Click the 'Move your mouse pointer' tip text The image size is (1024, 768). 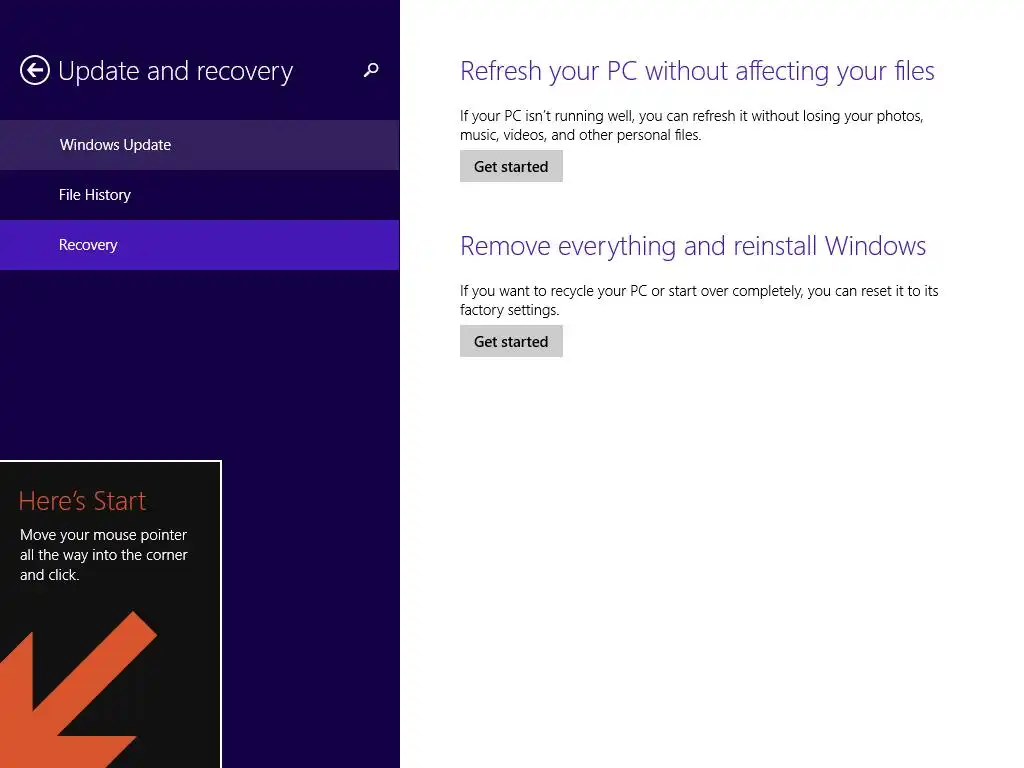[x=104, y=554]
